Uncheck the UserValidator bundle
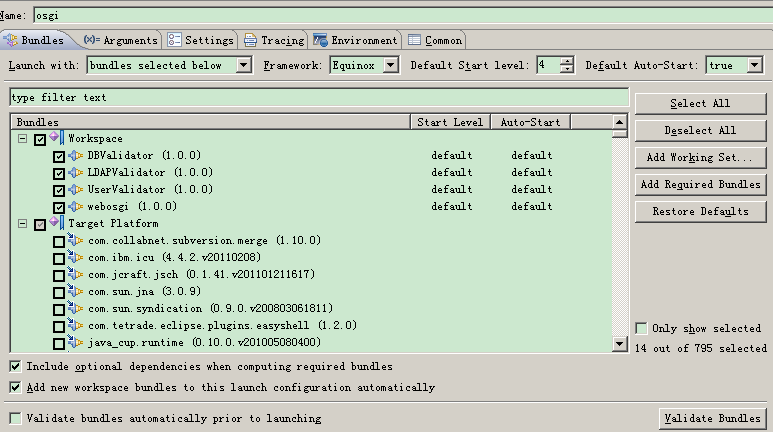This screenshot has width=773, height=432. click(x=59, y=191)
